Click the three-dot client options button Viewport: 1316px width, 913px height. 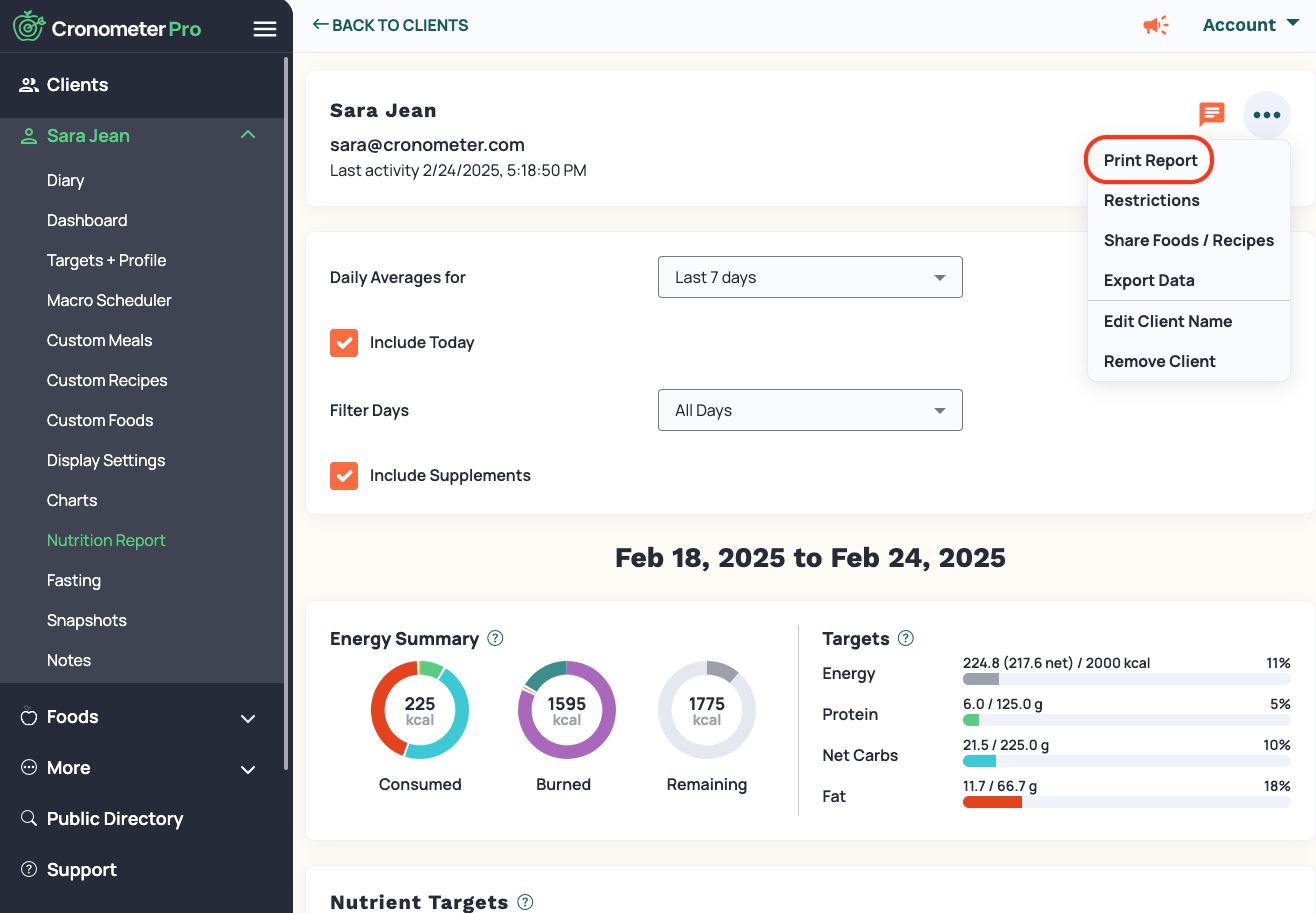coord(1267,115)
